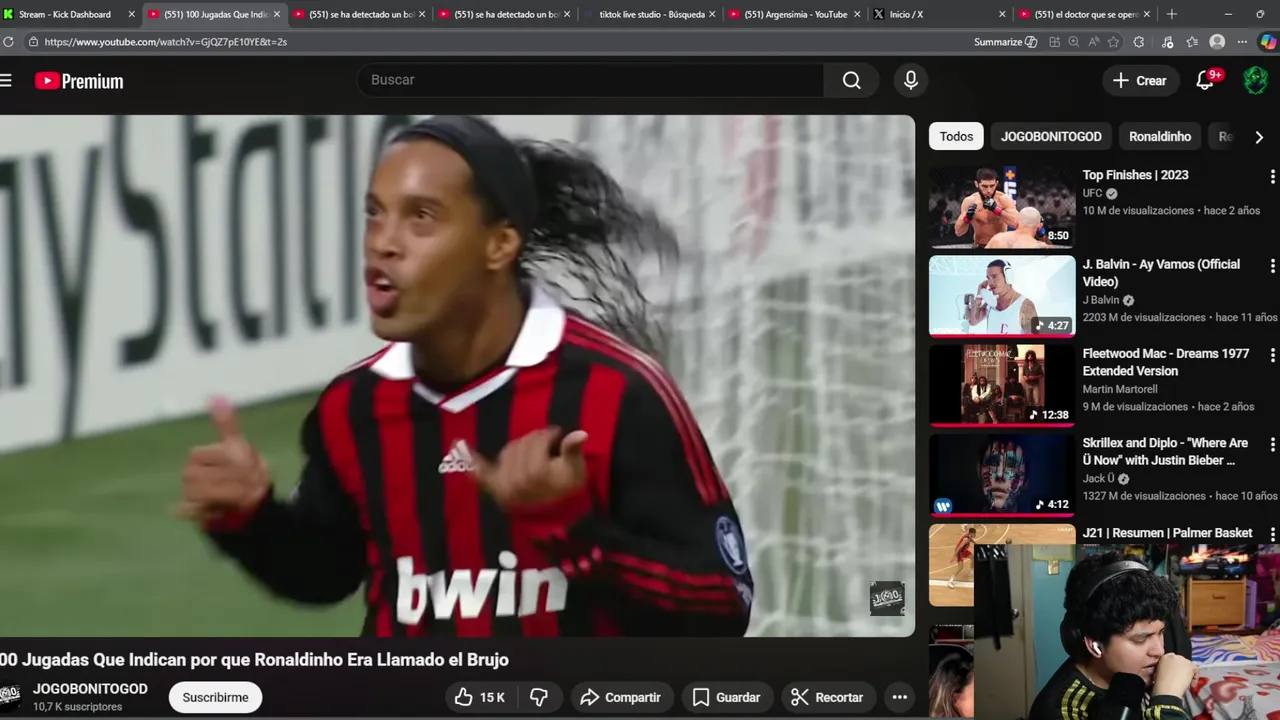Select the Todos filter chip

(956, 136)
